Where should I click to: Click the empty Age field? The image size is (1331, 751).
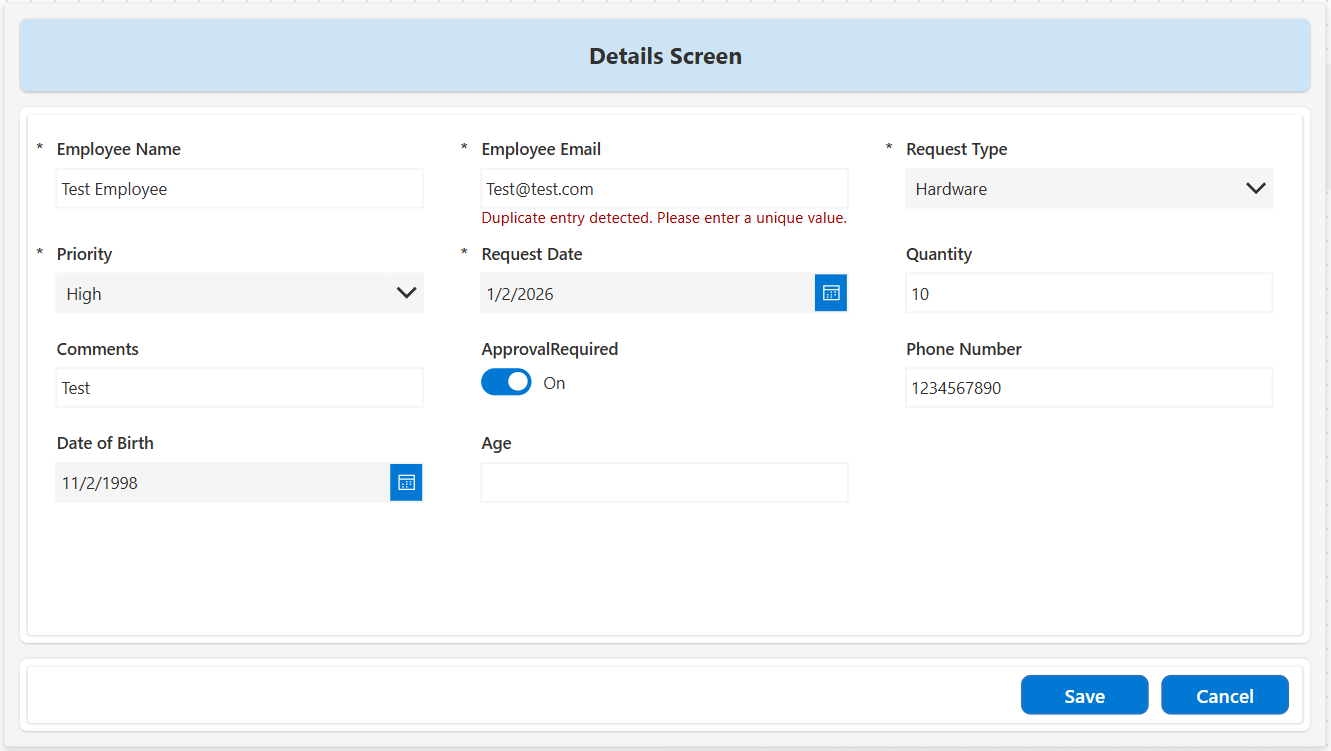click(664, 482)
